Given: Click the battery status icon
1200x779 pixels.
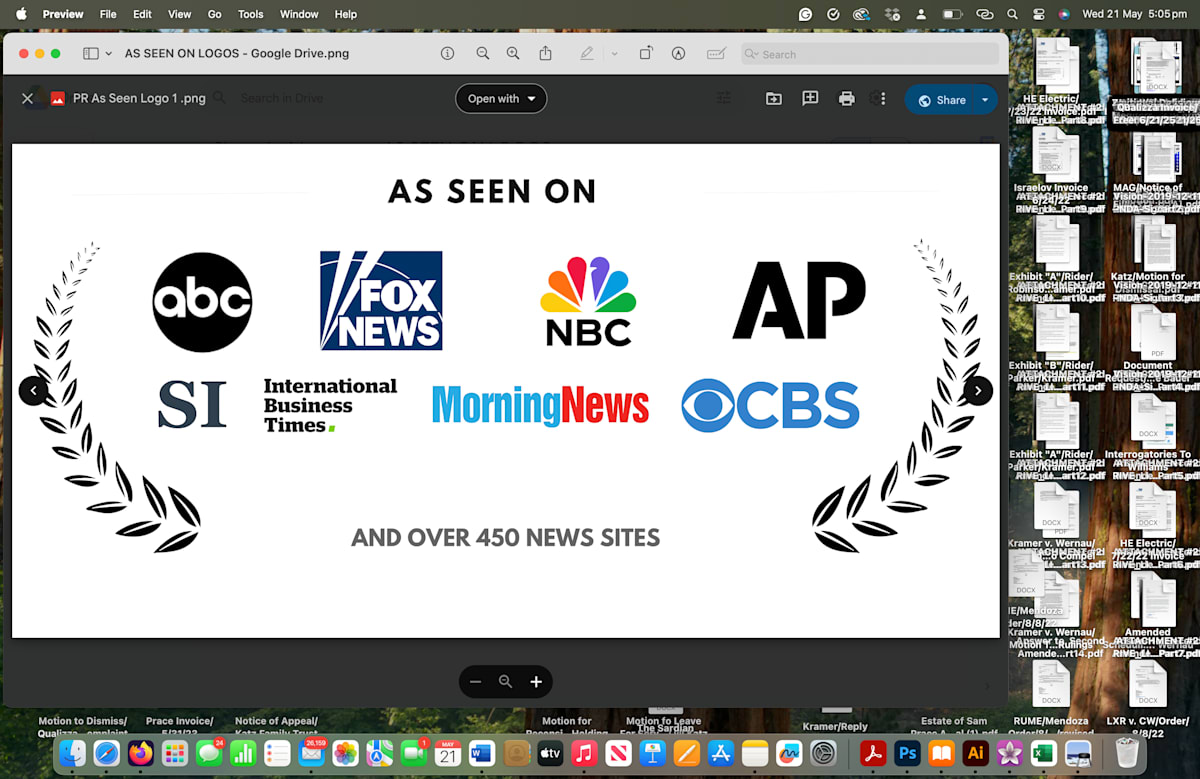Looking at the screenshot, I should pyautogui.click(x=952, y=14).
